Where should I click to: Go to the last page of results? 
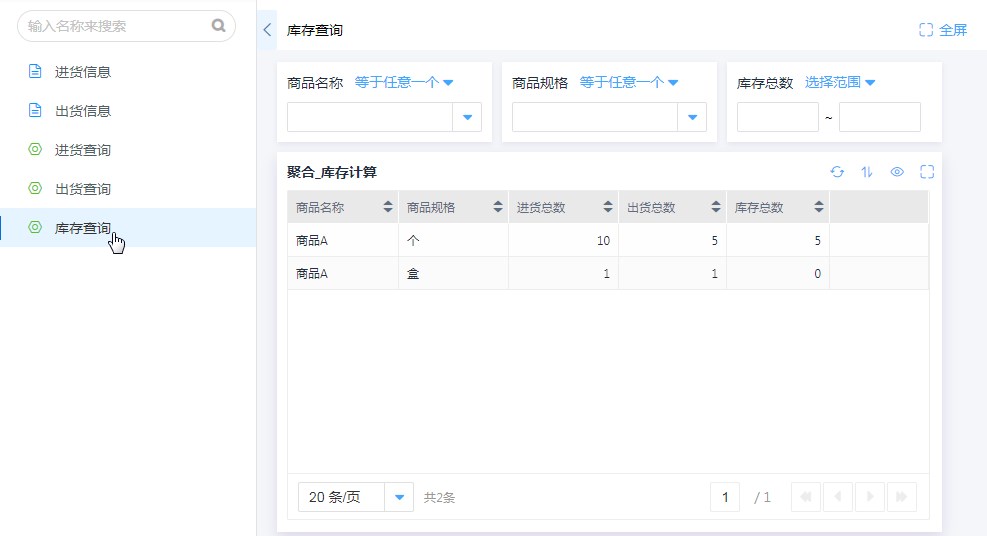901,497
